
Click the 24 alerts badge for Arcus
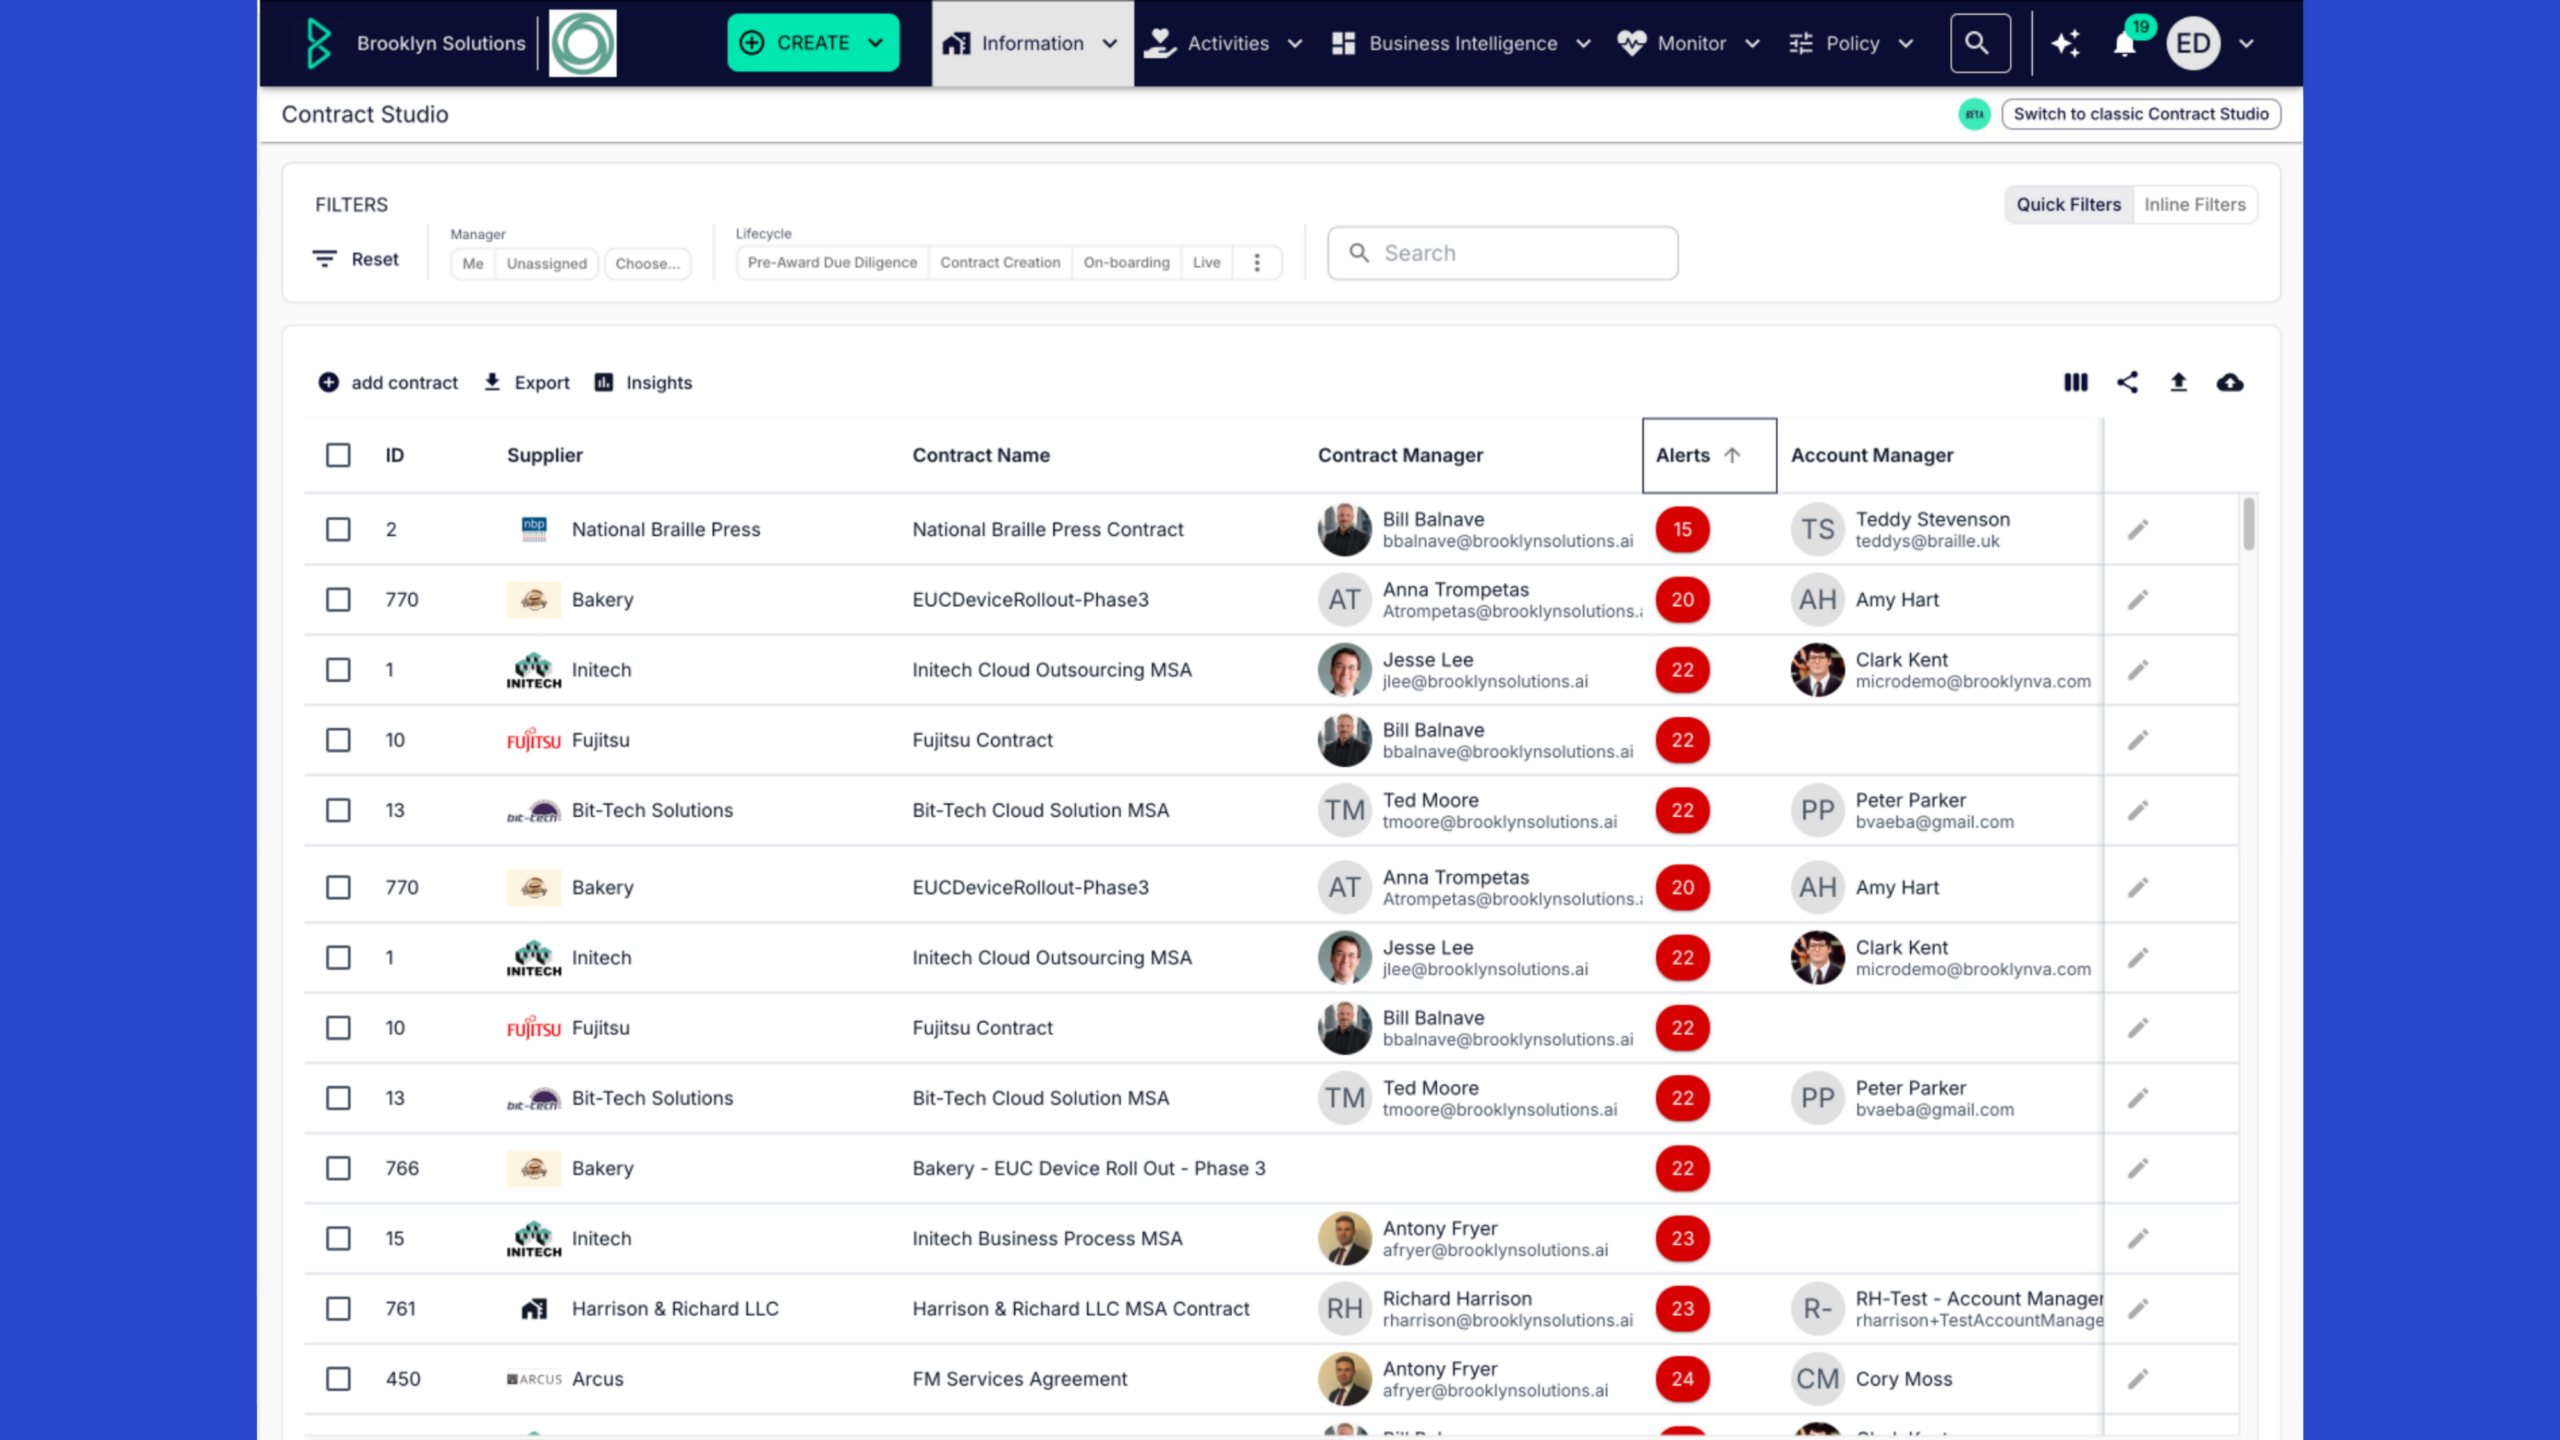[1682, 1378]
